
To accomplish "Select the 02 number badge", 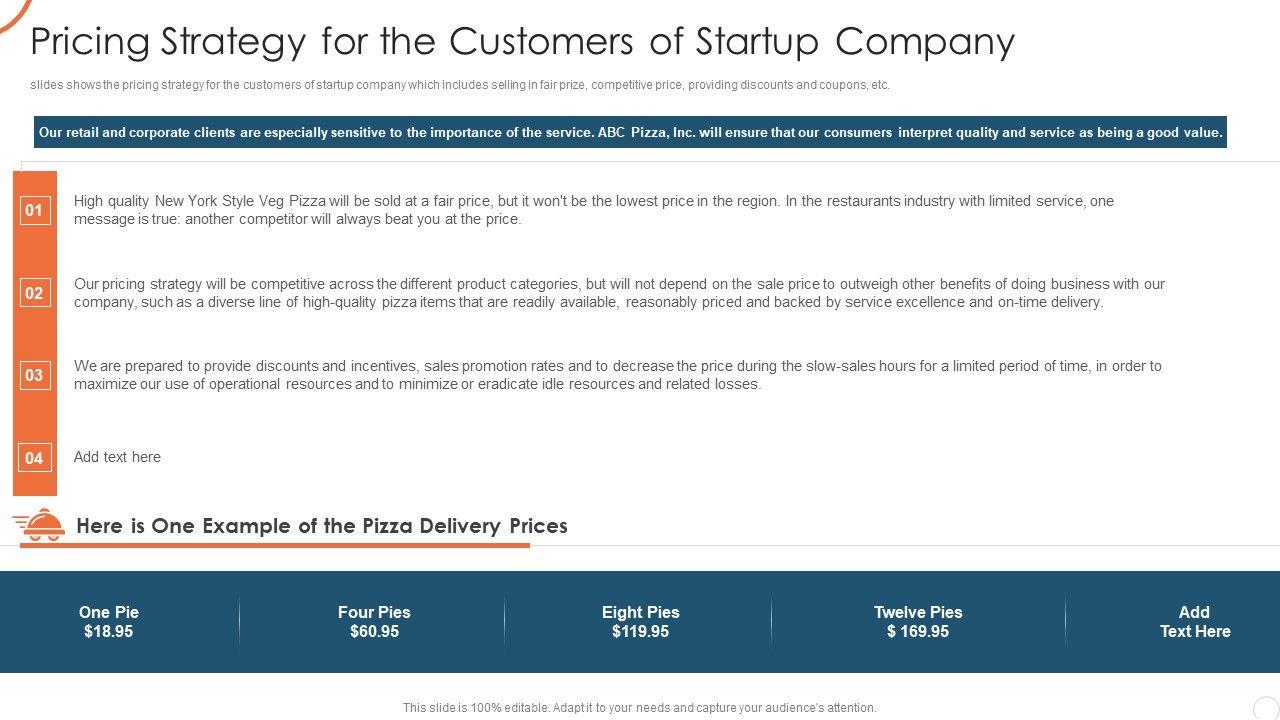I will coord(34,293).
